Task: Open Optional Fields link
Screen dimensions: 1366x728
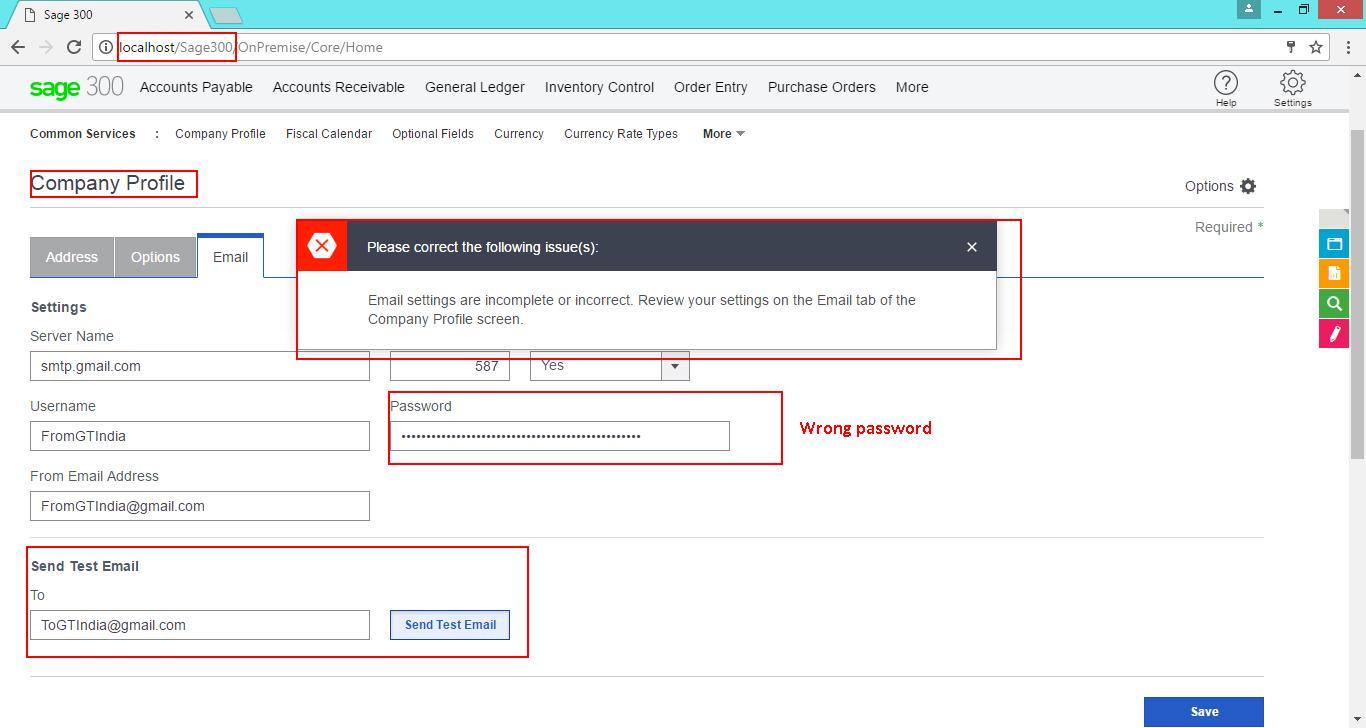Action: 433,134
